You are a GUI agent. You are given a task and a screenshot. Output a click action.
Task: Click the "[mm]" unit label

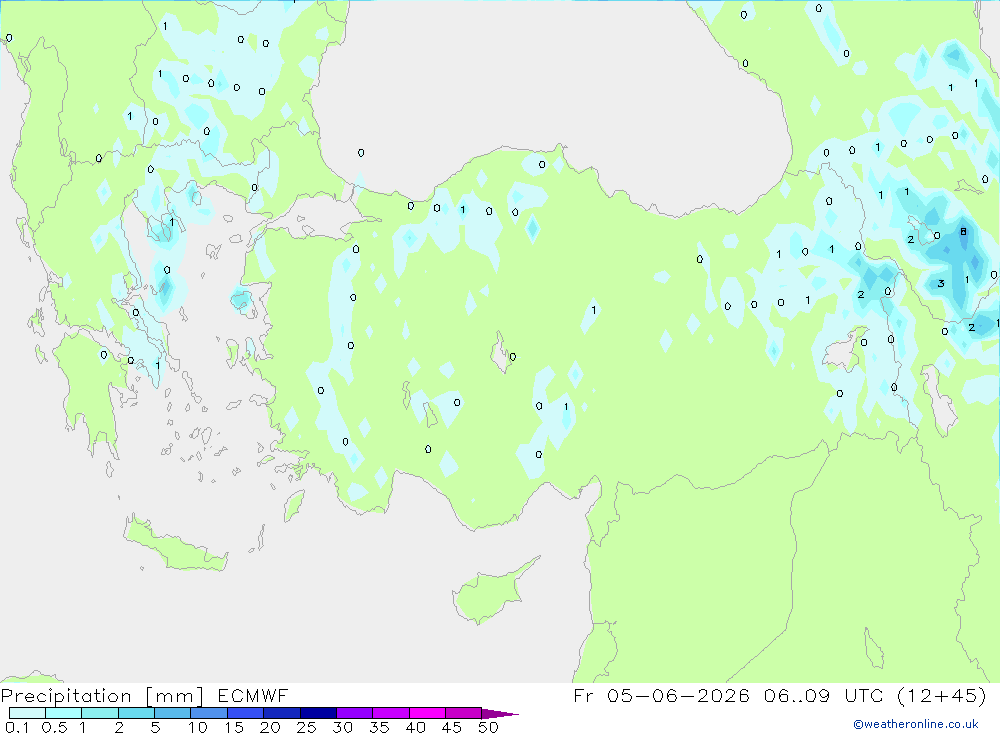pos(175,695)
